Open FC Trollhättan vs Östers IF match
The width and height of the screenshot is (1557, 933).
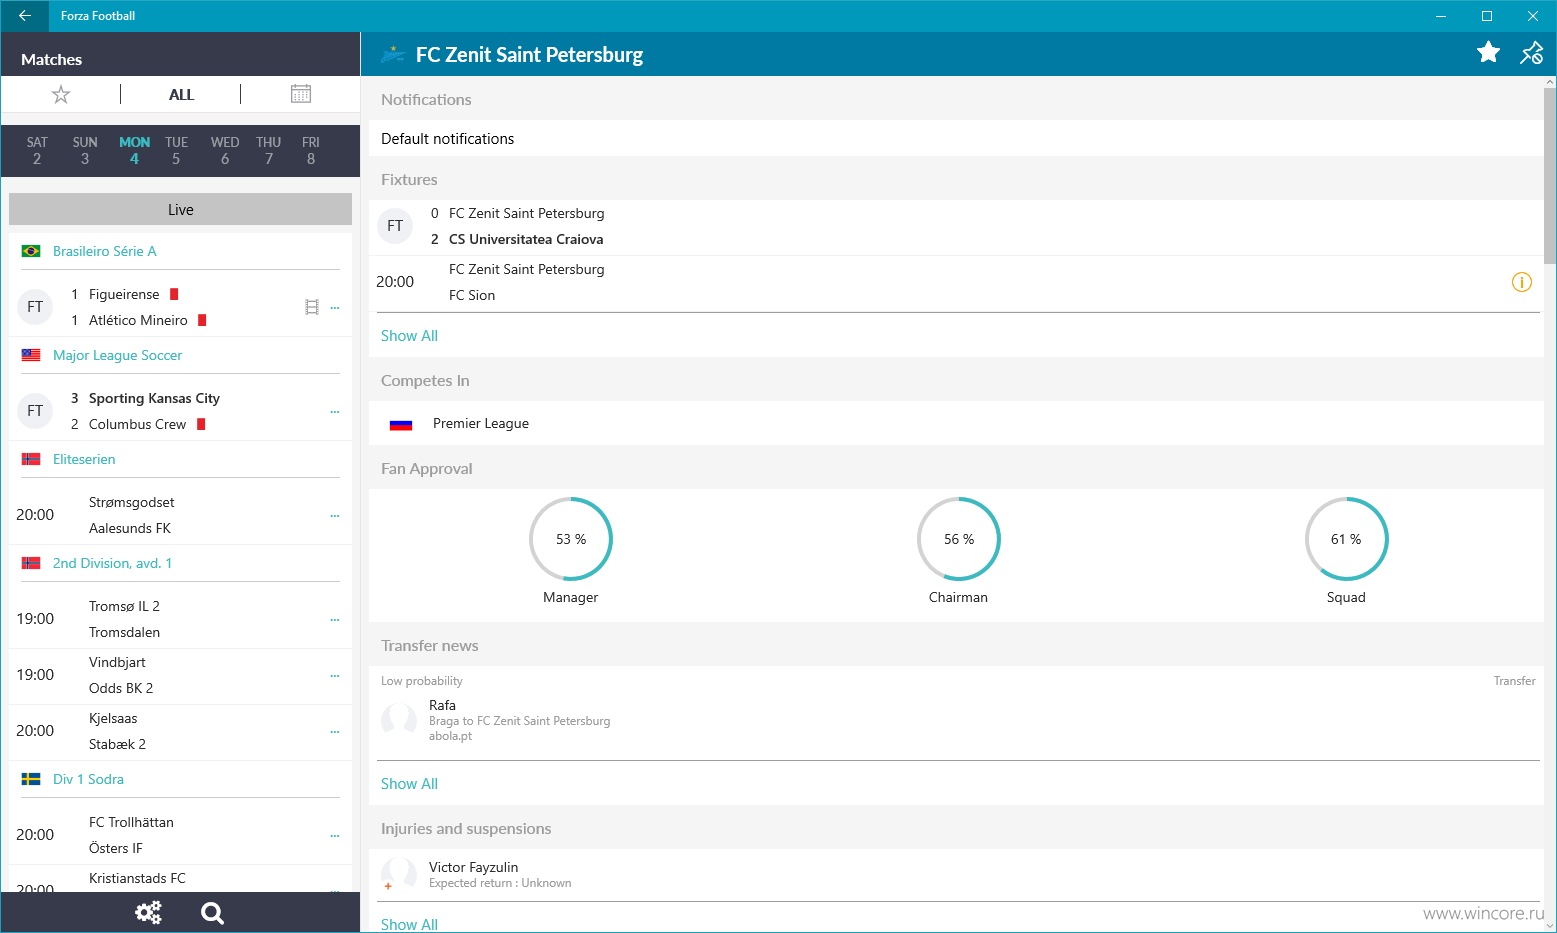[180, 835]
